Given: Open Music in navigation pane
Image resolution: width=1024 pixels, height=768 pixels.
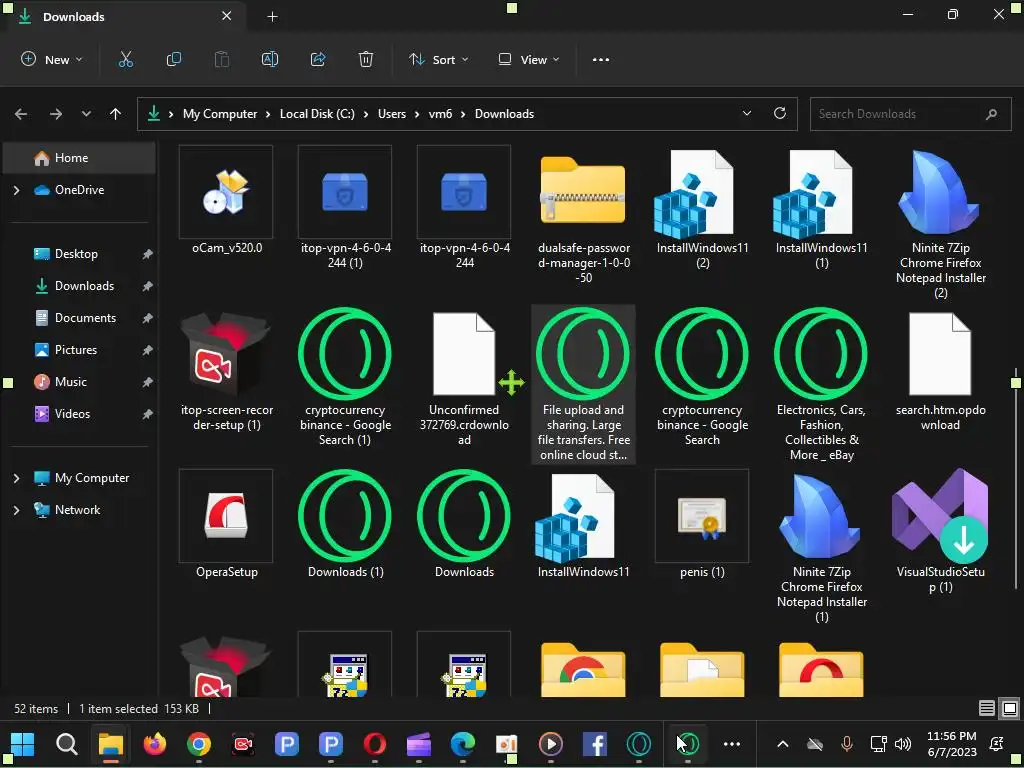Looking at the screenshot, I should (79, 382).
